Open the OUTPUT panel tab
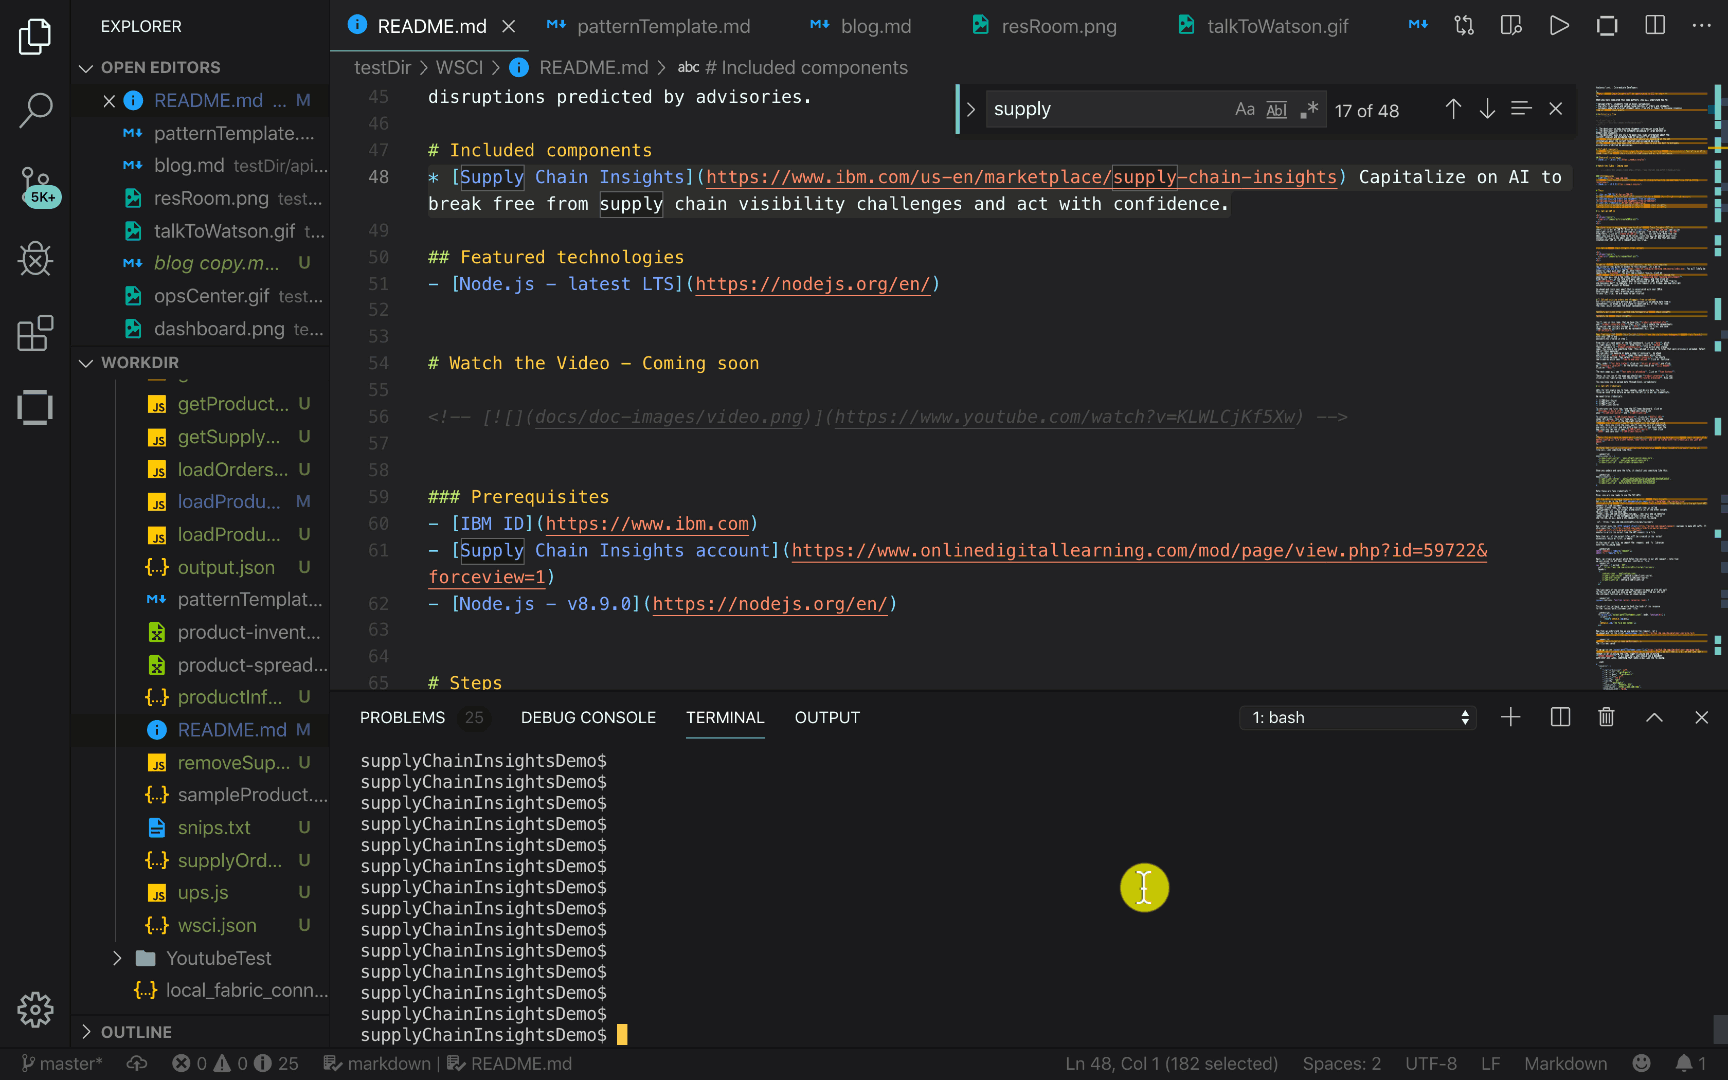 827,717
